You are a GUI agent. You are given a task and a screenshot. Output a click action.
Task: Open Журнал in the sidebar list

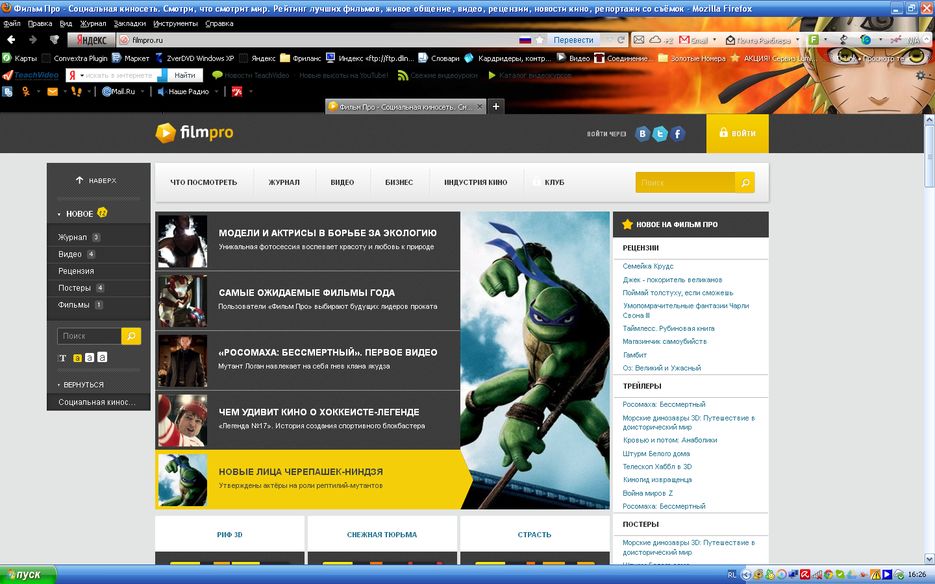click(72, 237)
